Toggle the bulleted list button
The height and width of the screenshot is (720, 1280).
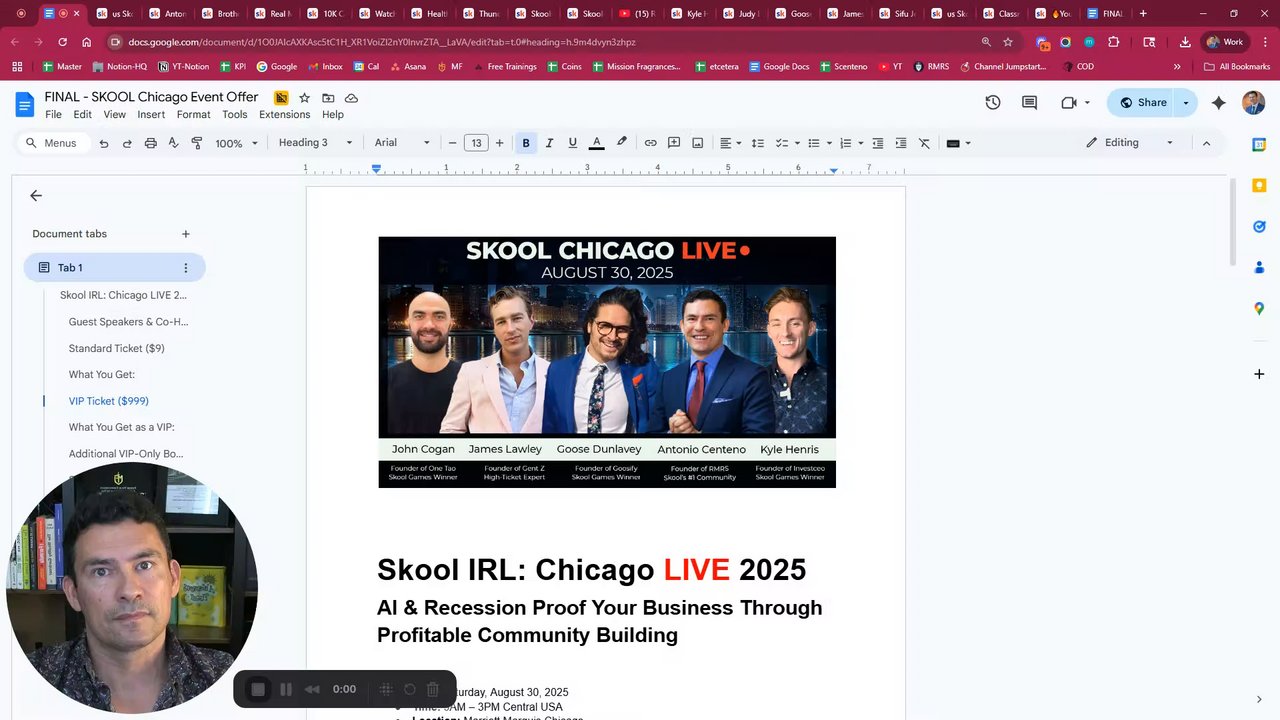(814, 143)
